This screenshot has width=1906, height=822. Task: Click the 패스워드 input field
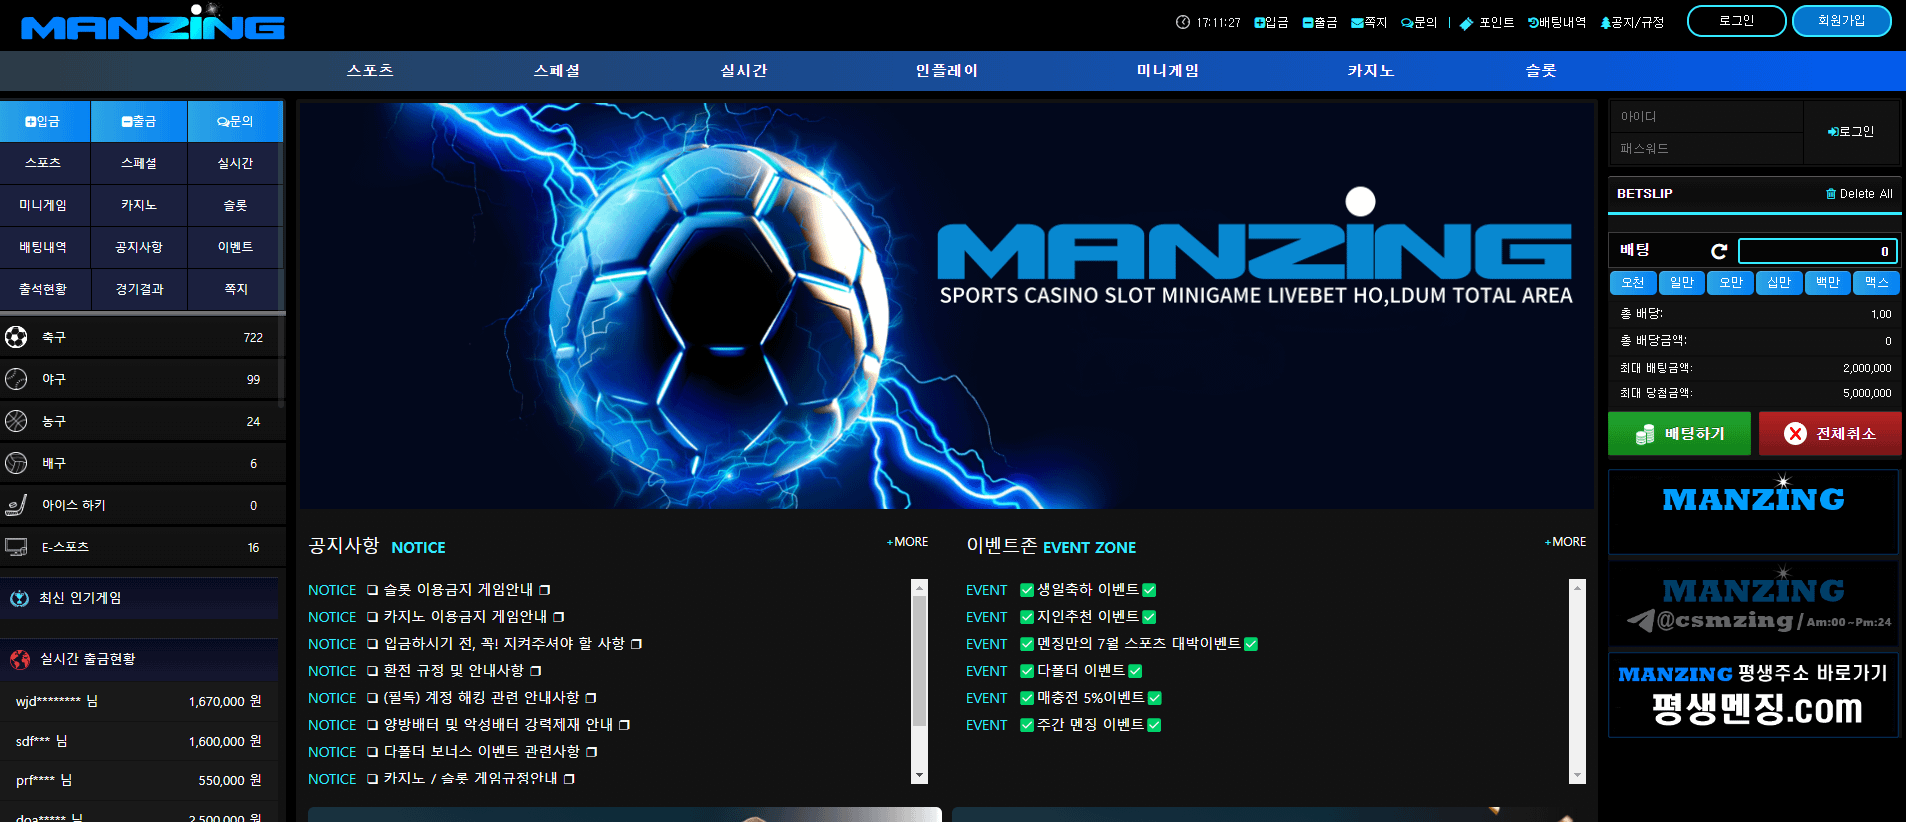click(x=1707, y=148)
